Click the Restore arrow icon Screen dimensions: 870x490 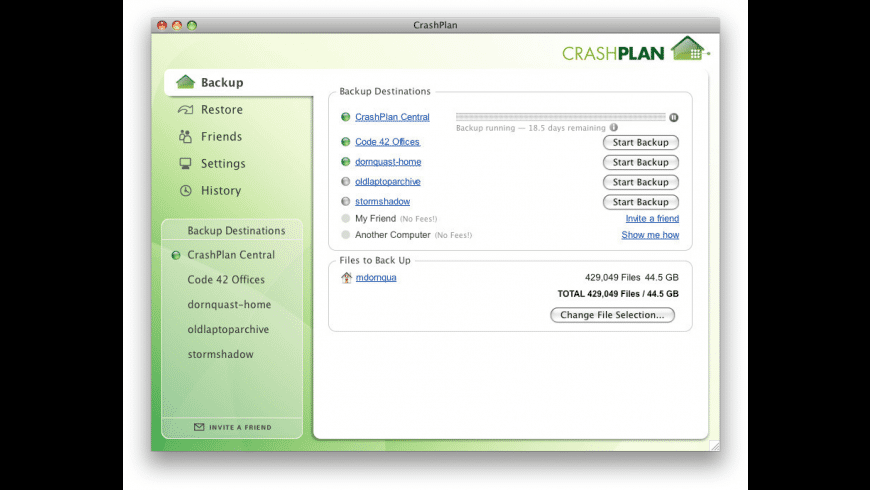pos(185,110)
